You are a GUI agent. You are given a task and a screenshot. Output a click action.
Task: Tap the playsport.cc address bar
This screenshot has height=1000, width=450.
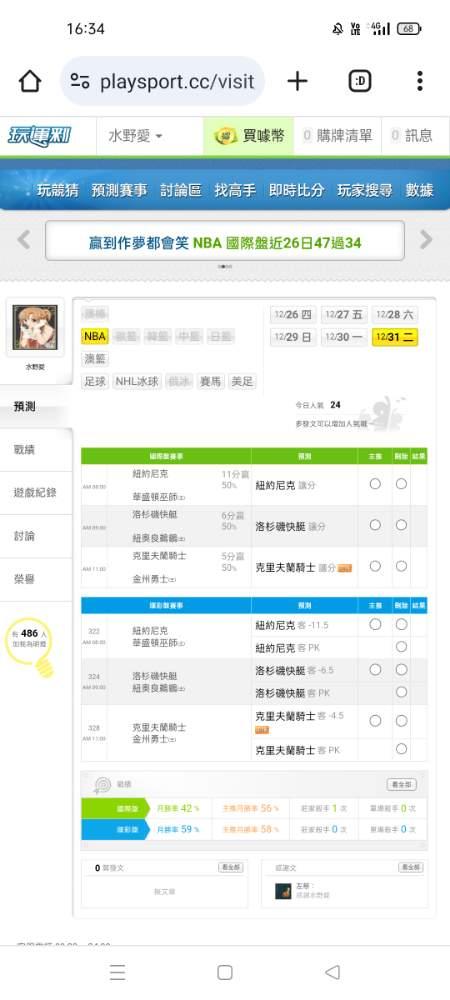pos(163,81)
